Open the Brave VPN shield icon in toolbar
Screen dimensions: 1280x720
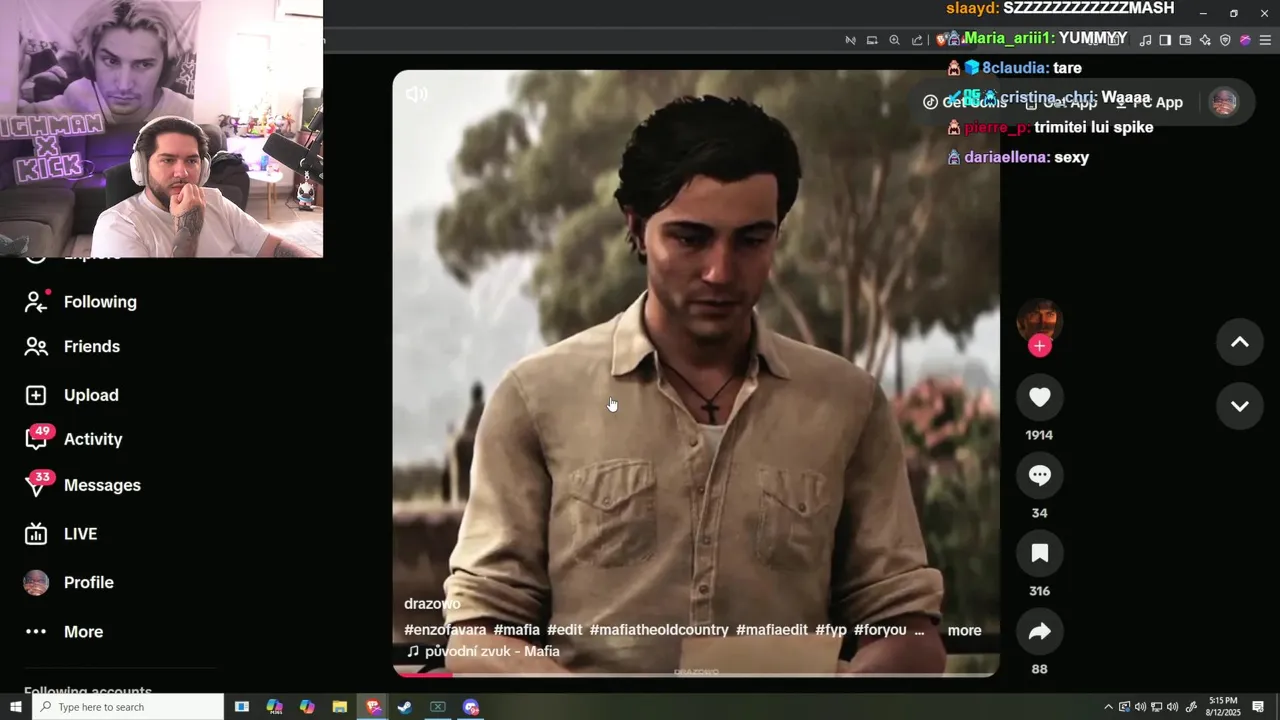point(1225,40)
